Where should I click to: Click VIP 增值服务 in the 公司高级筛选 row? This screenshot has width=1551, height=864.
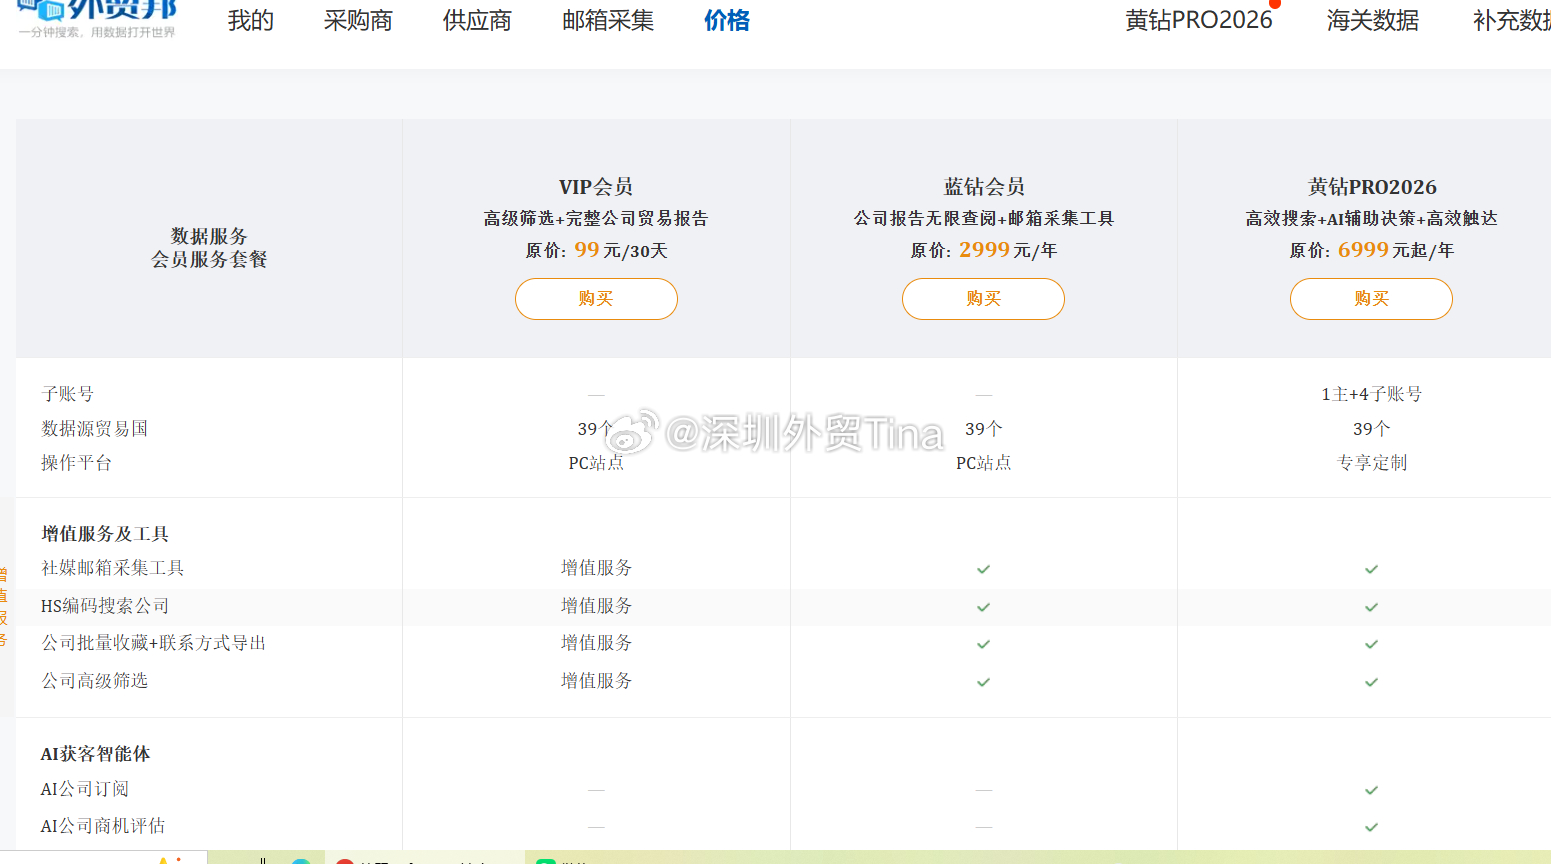click(x=596, y=681)
